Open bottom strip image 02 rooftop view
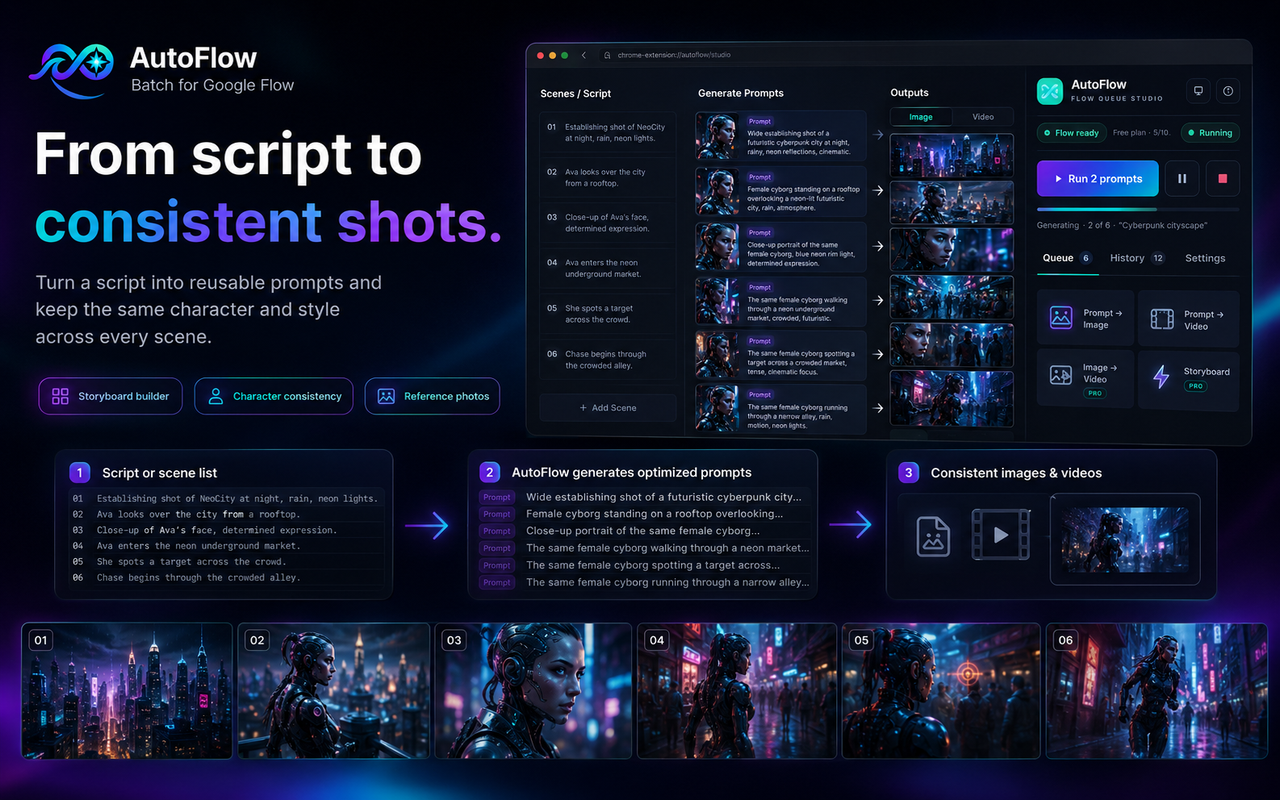1280x800 pixels. (334, 691)
